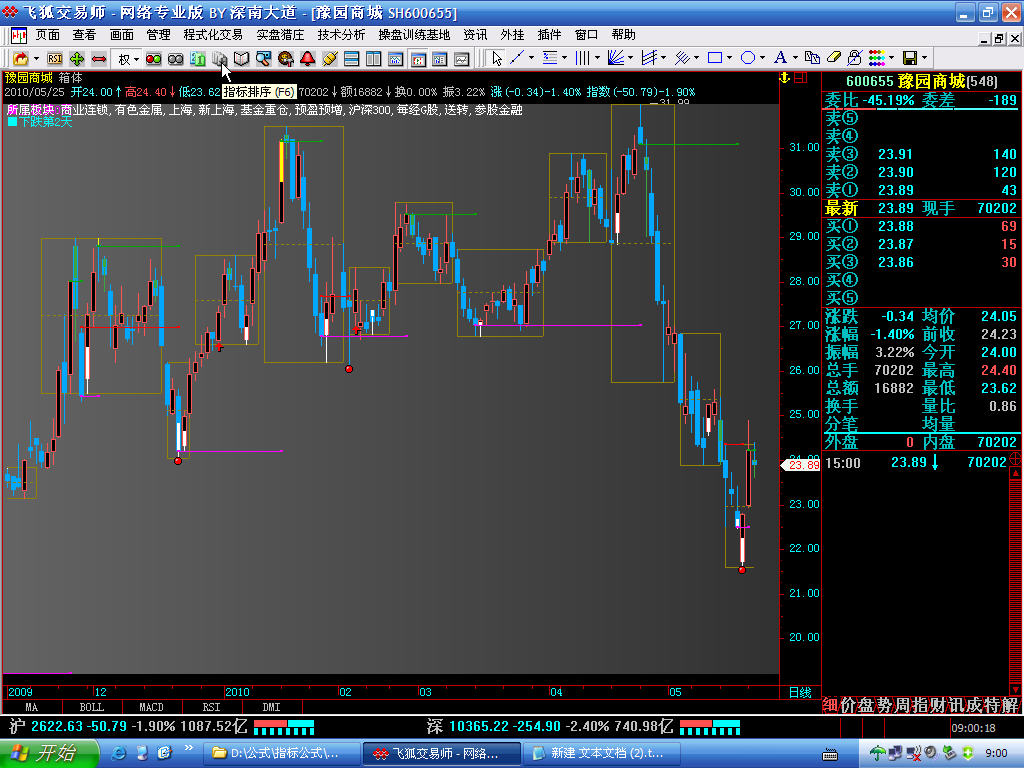This screenshot has width=1024, height=768.
Task: Expand the color palette dropdown arrow
Action: tap(892, 58)
